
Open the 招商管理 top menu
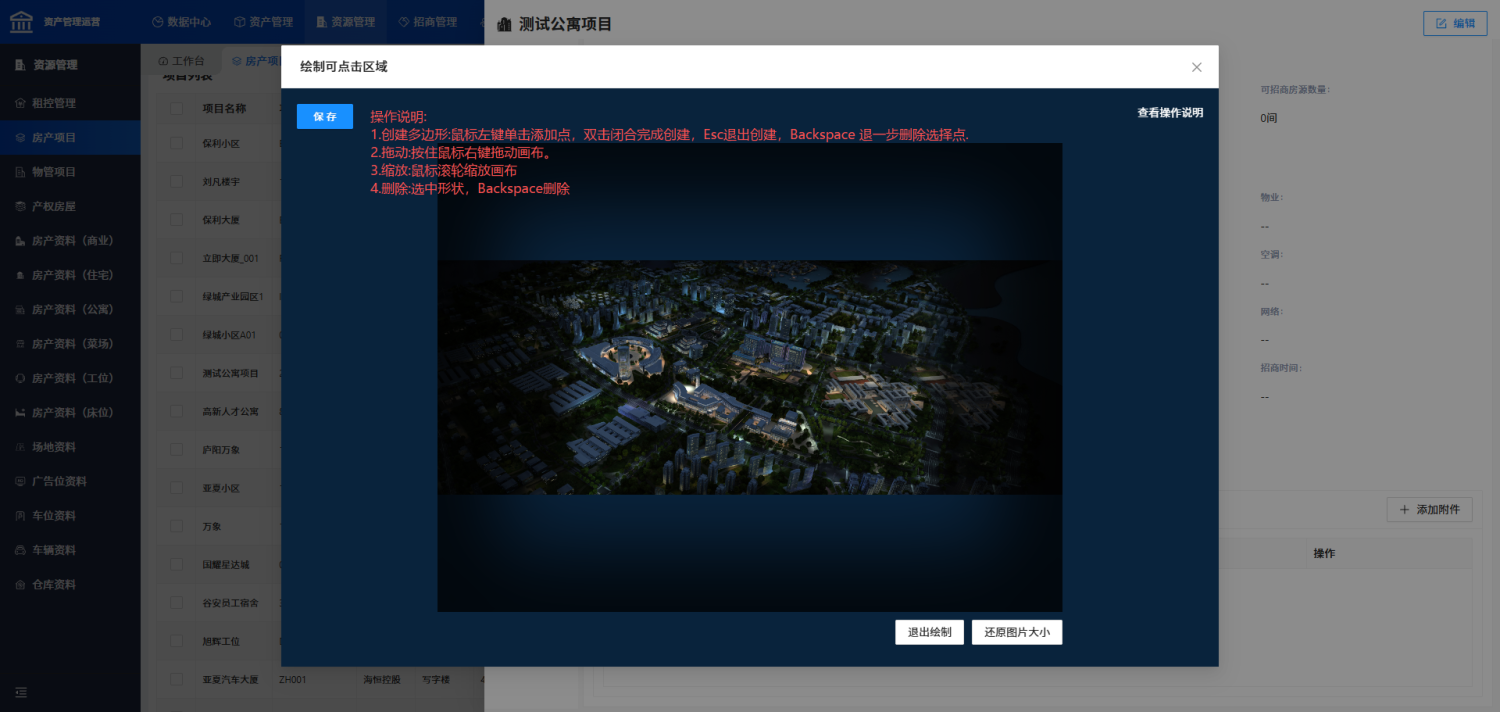(427, 22)
